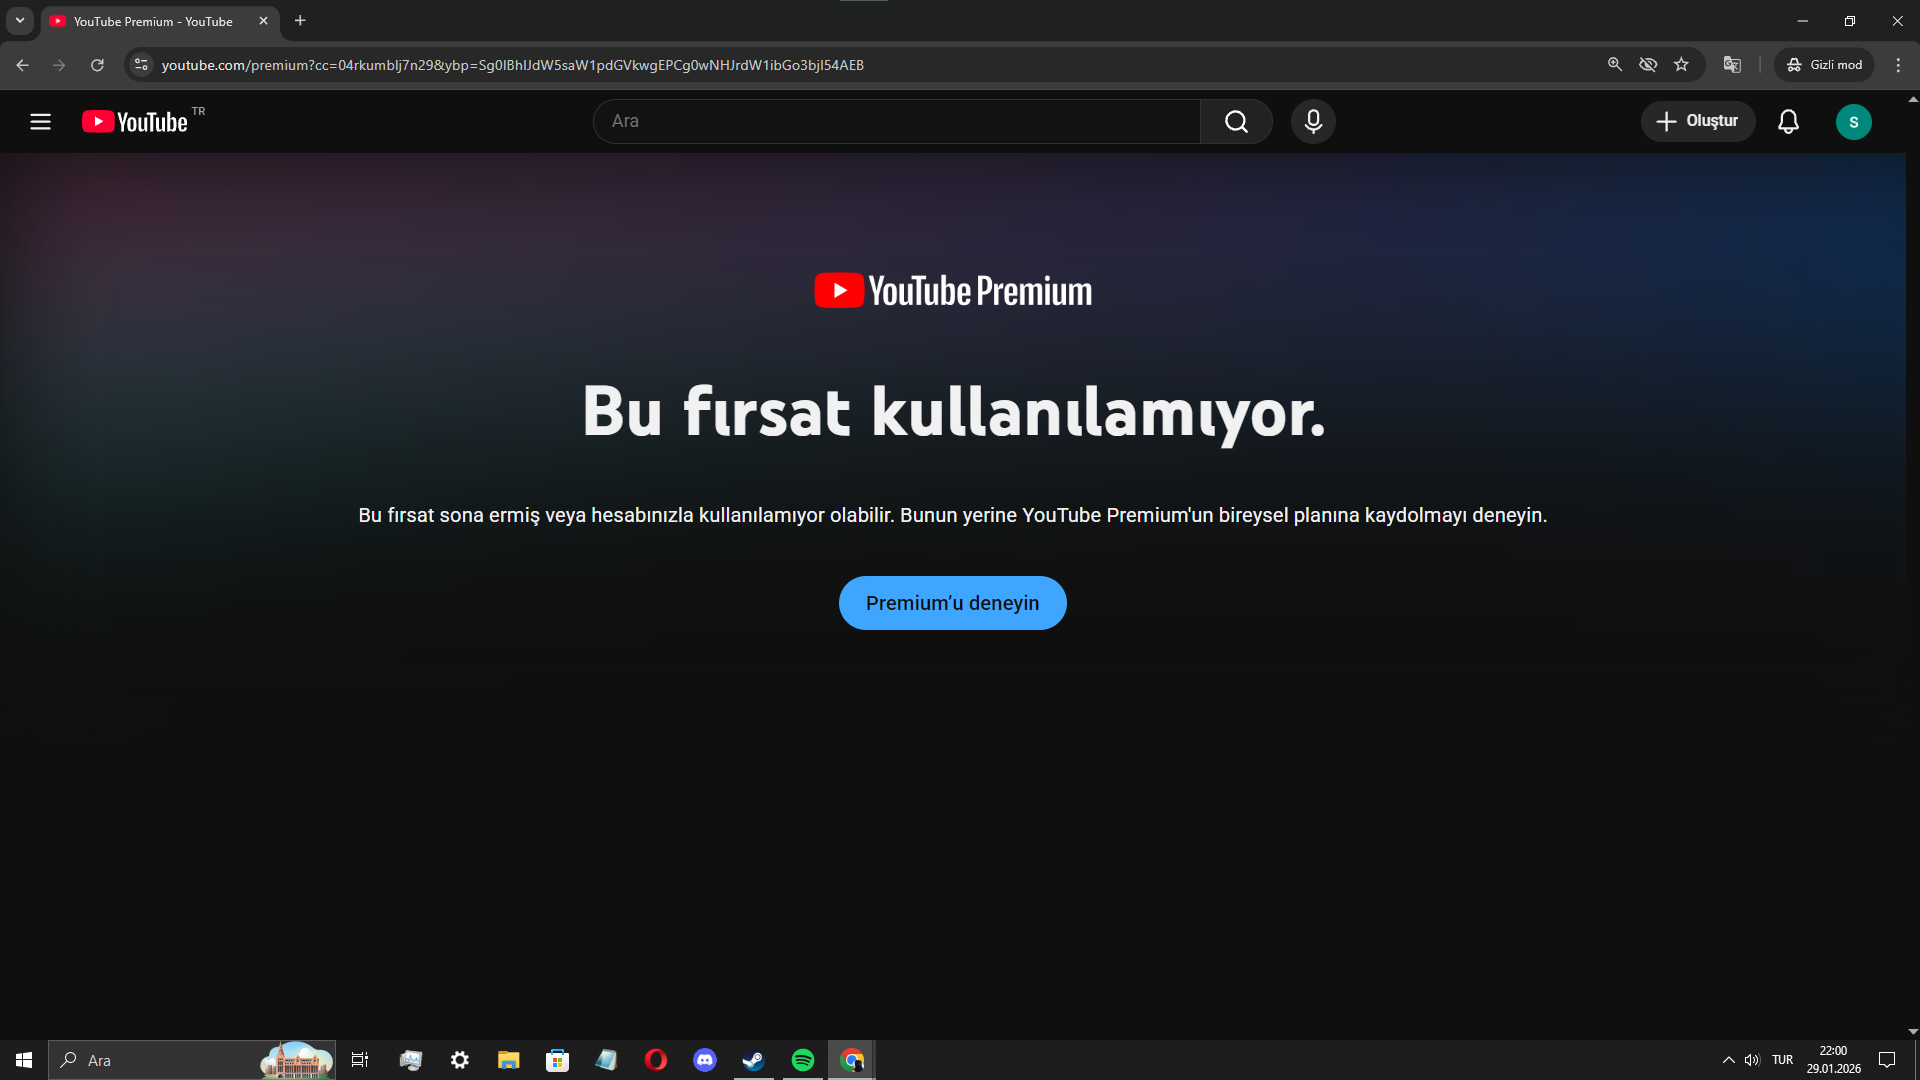1920x1080 pixels.
Task: Open Spotify from the taskbar
Action: [x=802, y=1060]
